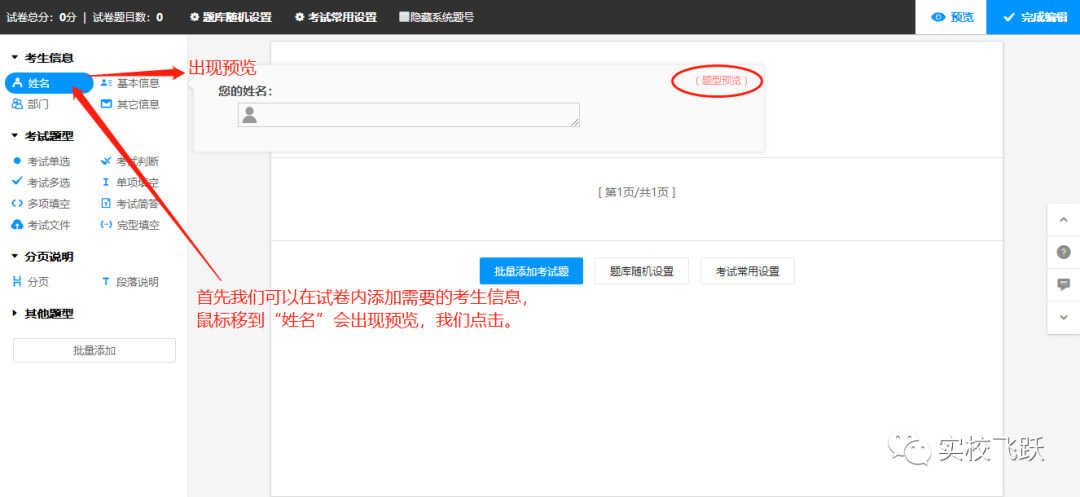The image size is (1080, 497).
Task: Insert a 段落说明 paragraph description
Action: click(x=130, y=282)
